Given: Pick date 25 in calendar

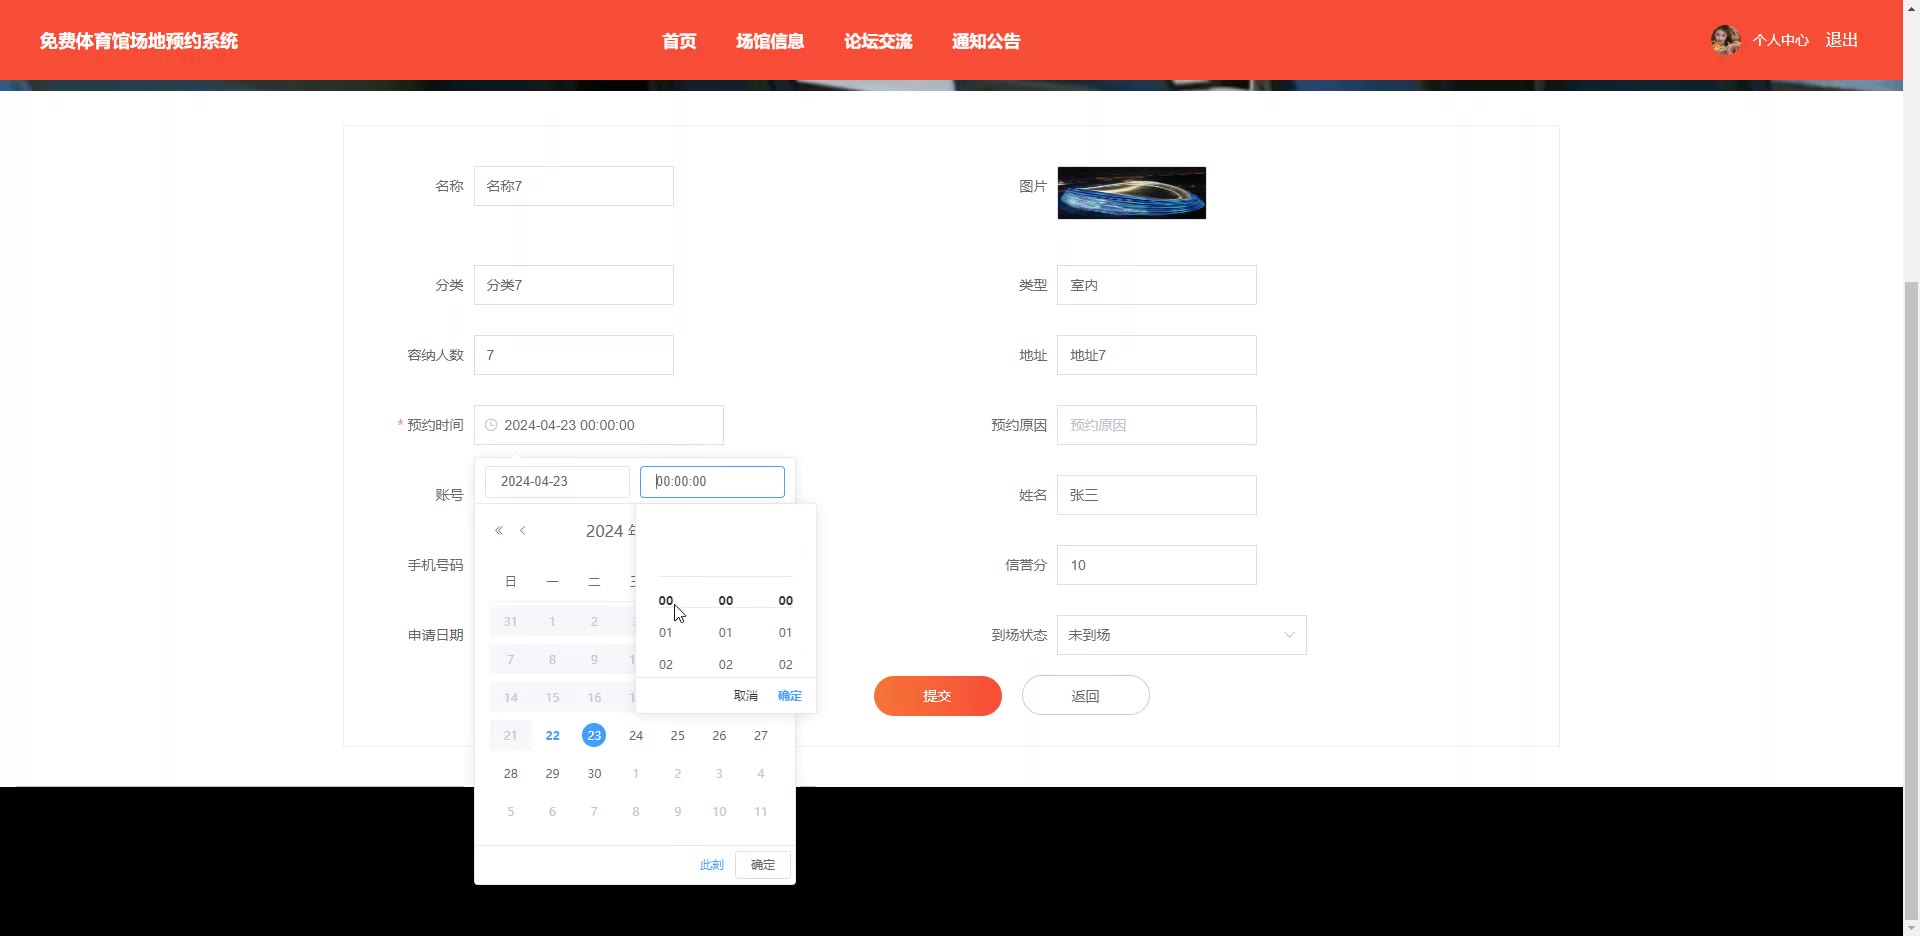Looking at the screenshot, I should tap(678, 736).
